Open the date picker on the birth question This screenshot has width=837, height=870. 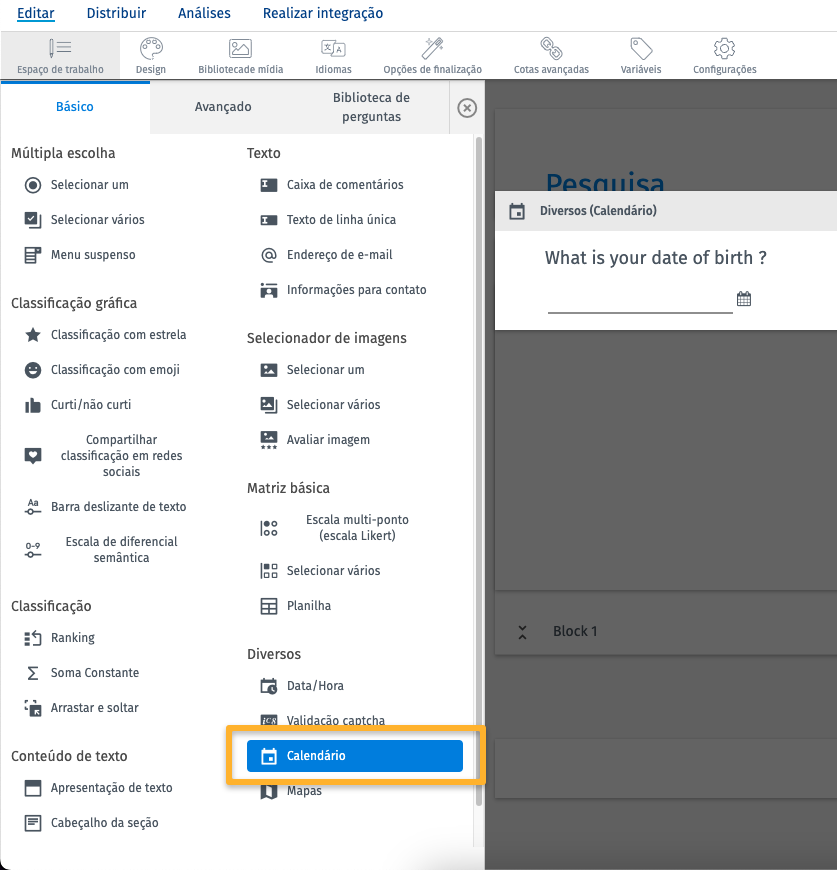pos(744,298)
